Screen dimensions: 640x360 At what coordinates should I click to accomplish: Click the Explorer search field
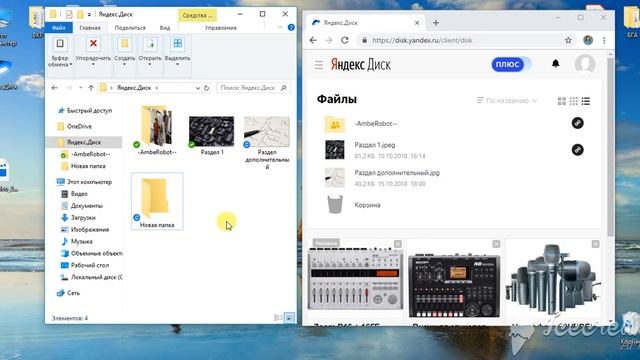(253, 88)
